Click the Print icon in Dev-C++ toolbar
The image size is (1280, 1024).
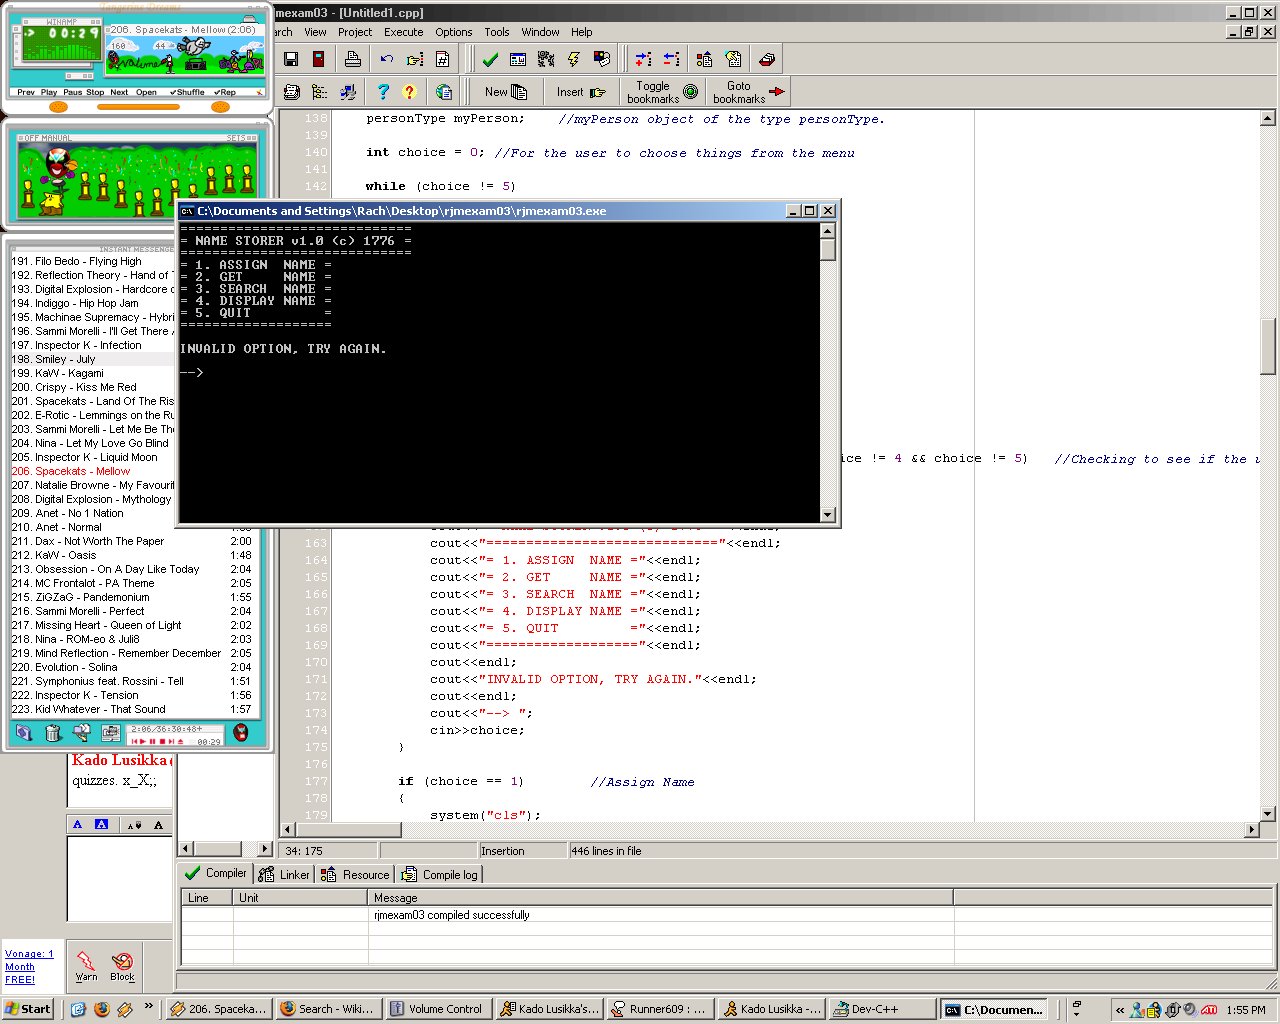click(352, 60)
